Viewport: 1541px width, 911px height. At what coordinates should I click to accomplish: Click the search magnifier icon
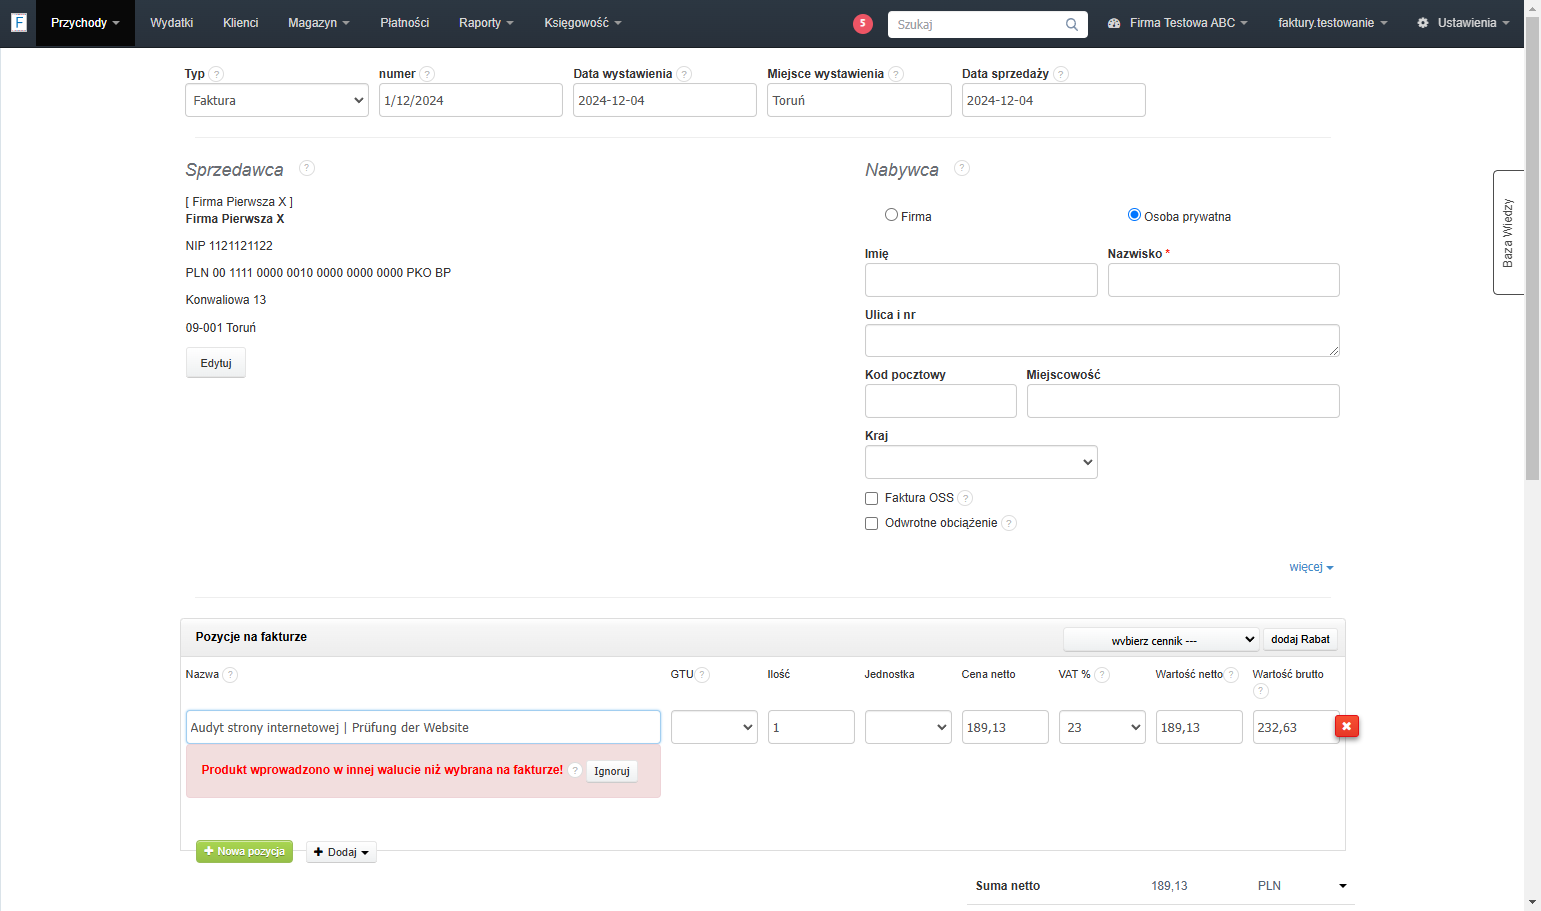pyautogui.click(x=1071, y=24)
